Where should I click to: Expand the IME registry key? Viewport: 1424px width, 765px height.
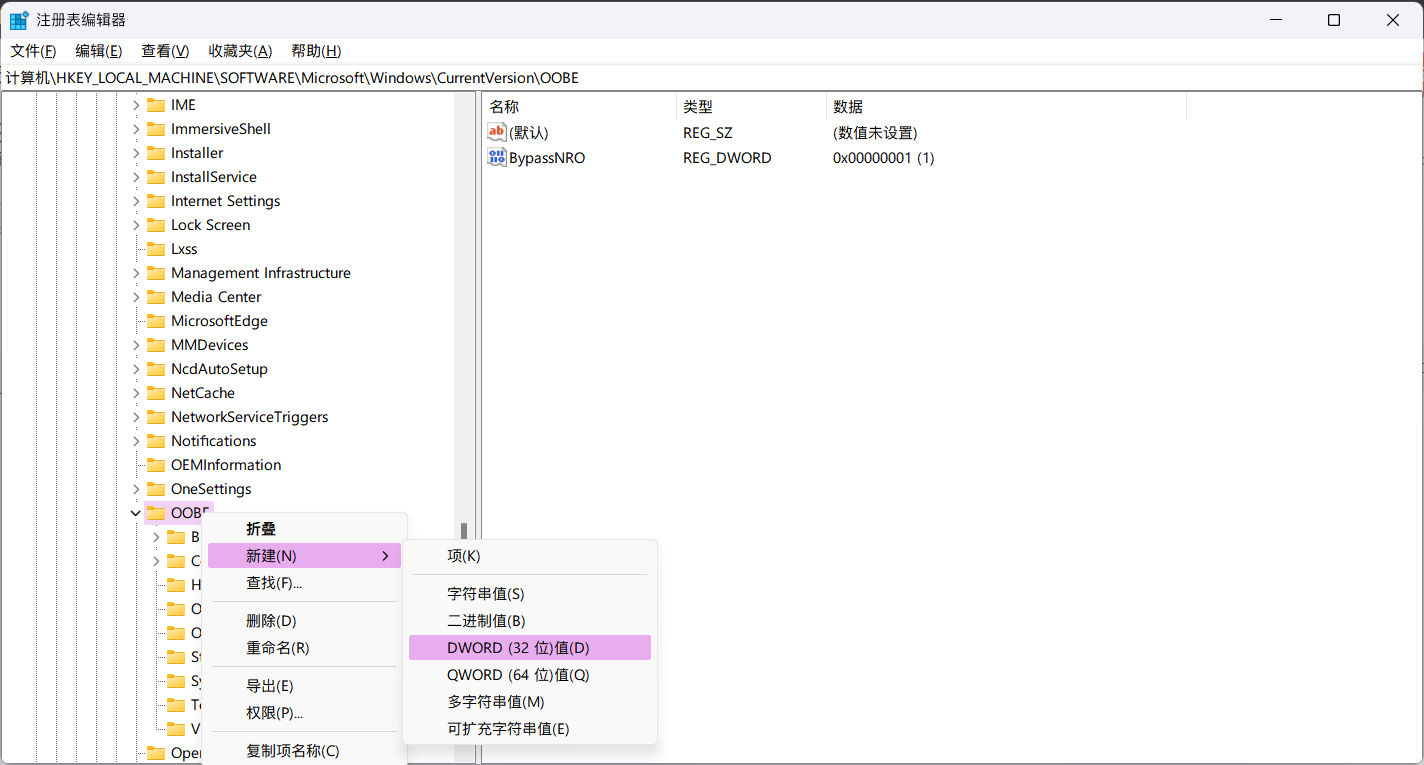pyautogui.click(x=136, y=104)
